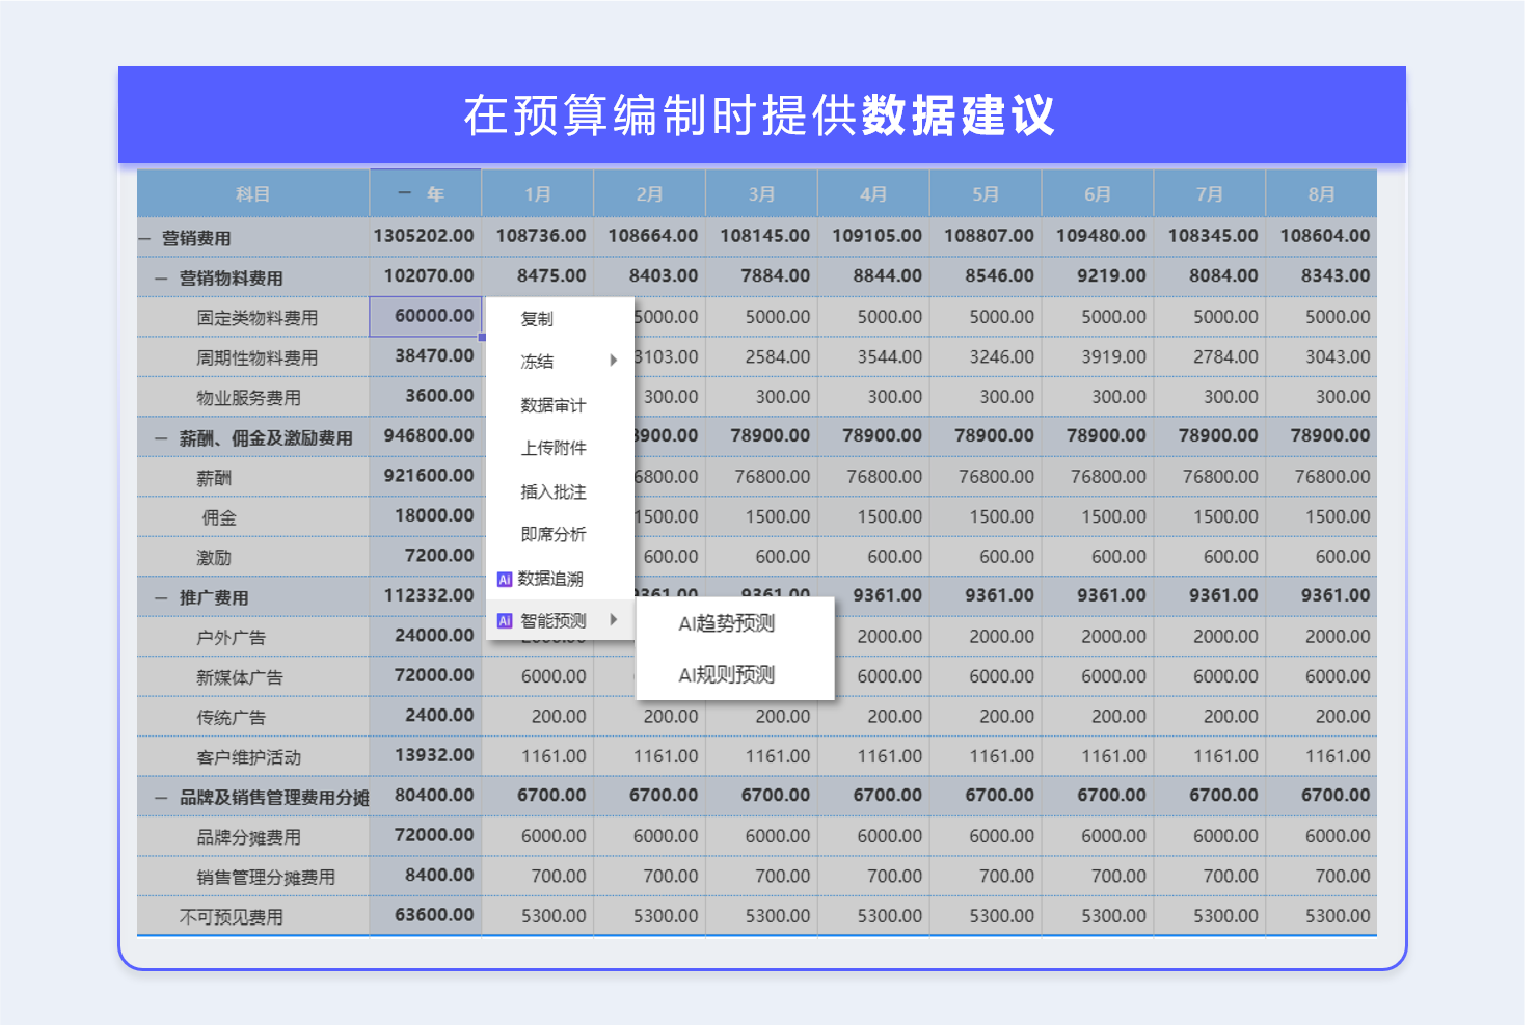This screenshot has width=1525, height=1025.
Task: Click the yearly value 946800.00
Action: [429, 436]
